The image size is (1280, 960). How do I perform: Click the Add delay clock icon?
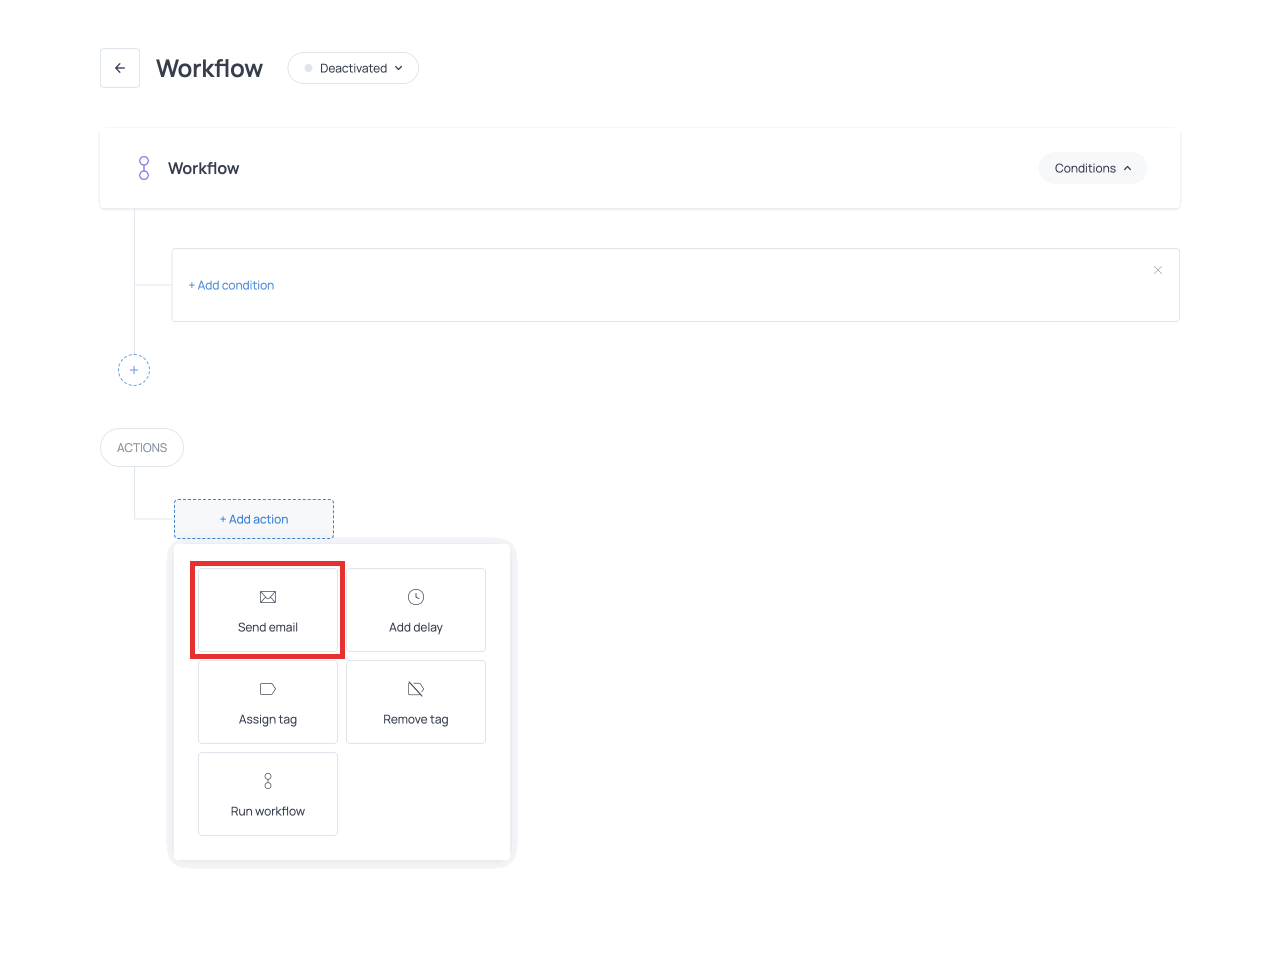coord(415,596)
